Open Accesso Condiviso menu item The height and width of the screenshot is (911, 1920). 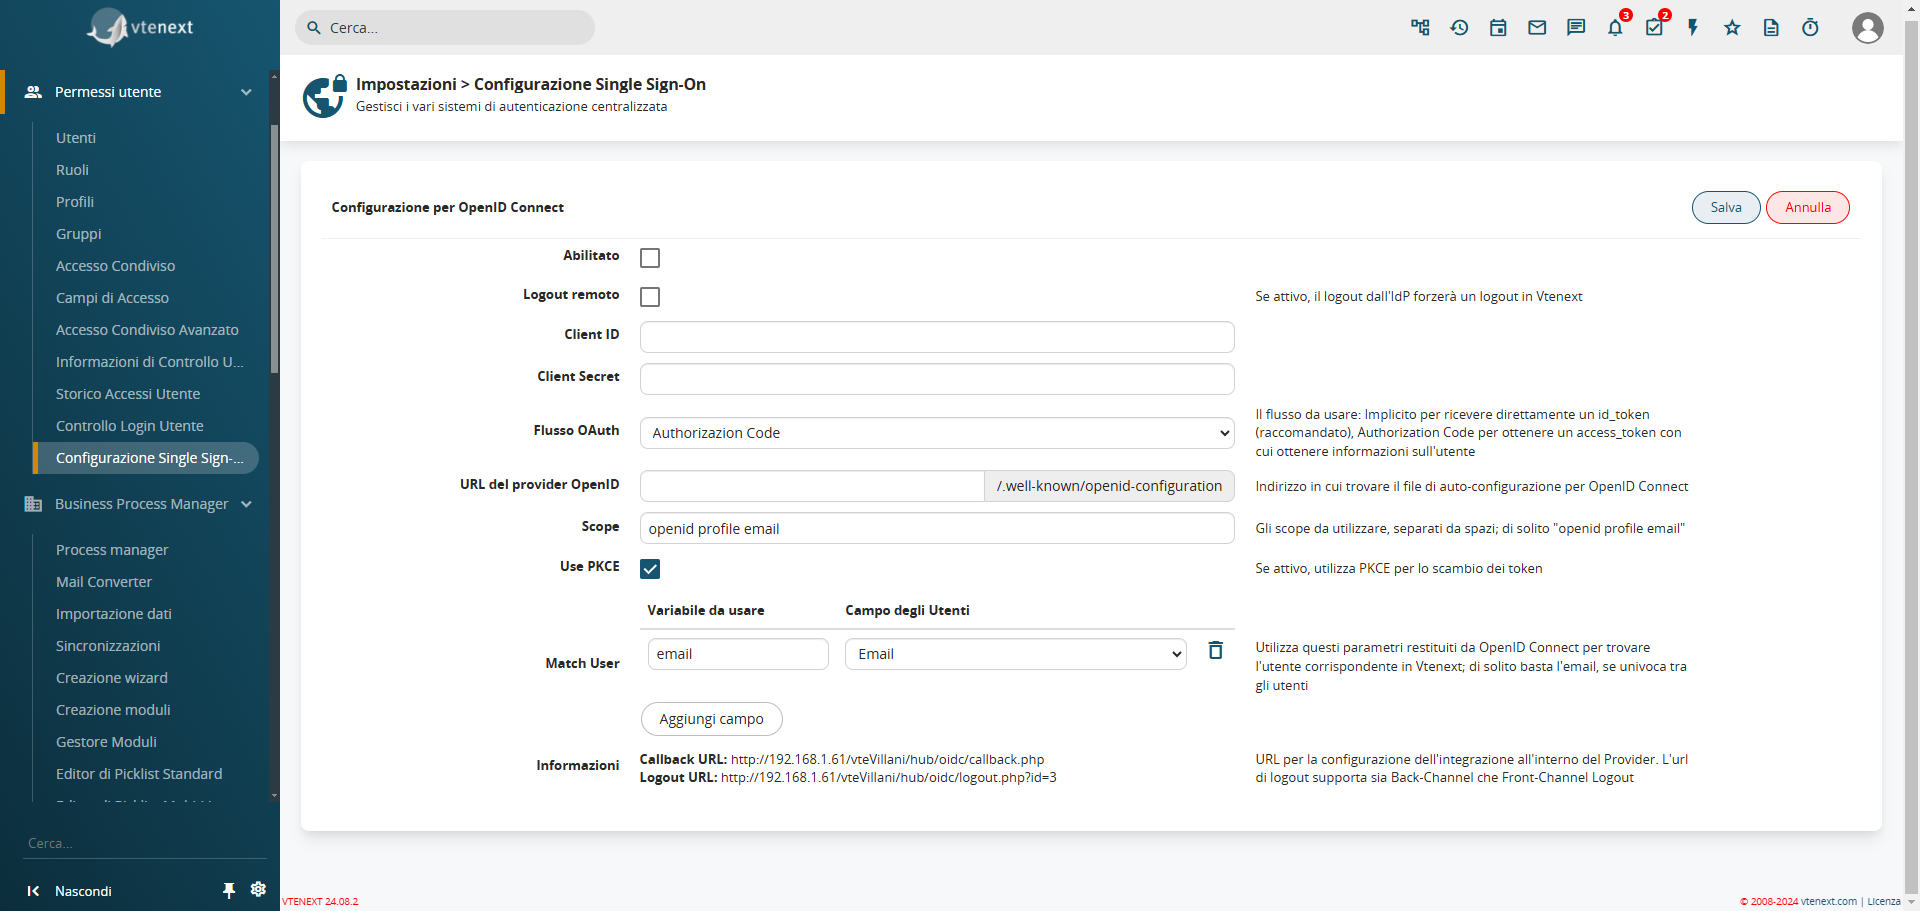(x=115, y=266)
